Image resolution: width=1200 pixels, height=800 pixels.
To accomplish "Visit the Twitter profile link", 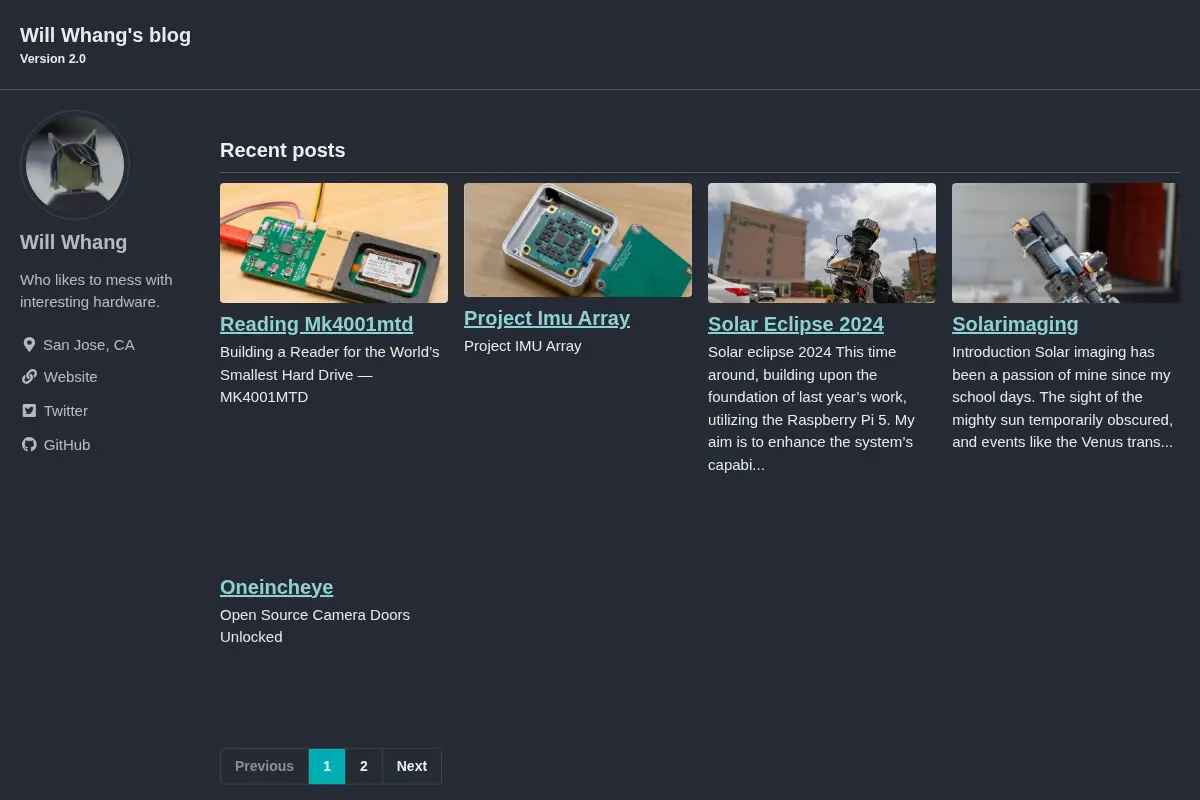I will pyautogui.click(x=66, y=411).
